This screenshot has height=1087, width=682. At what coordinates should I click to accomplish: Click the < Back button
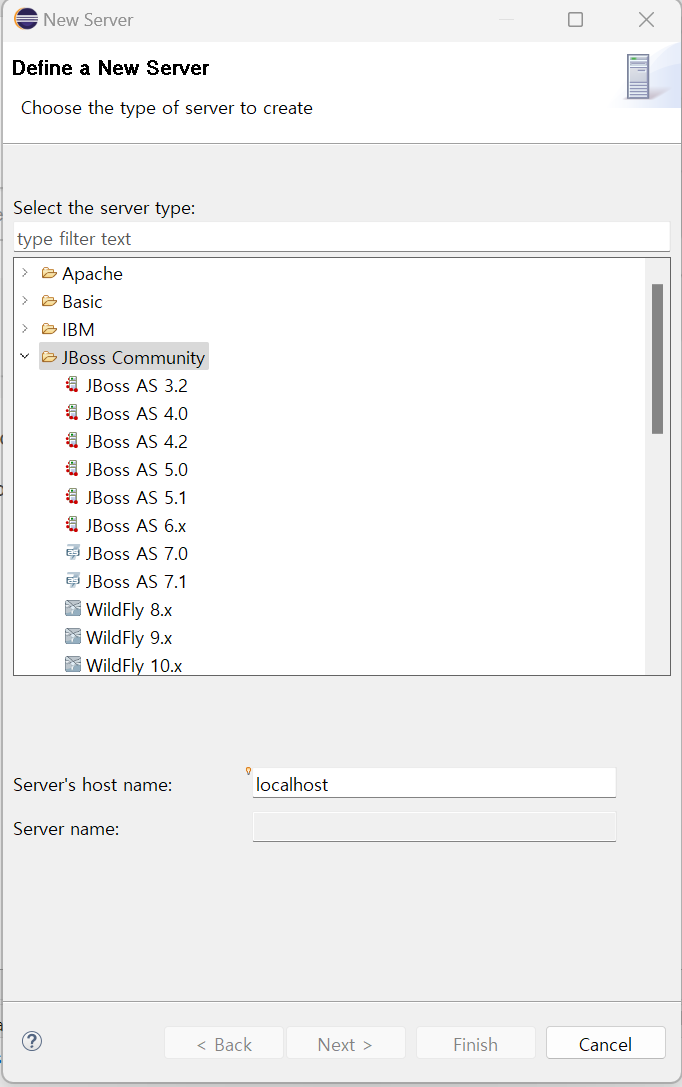(x=224, y=1043)
